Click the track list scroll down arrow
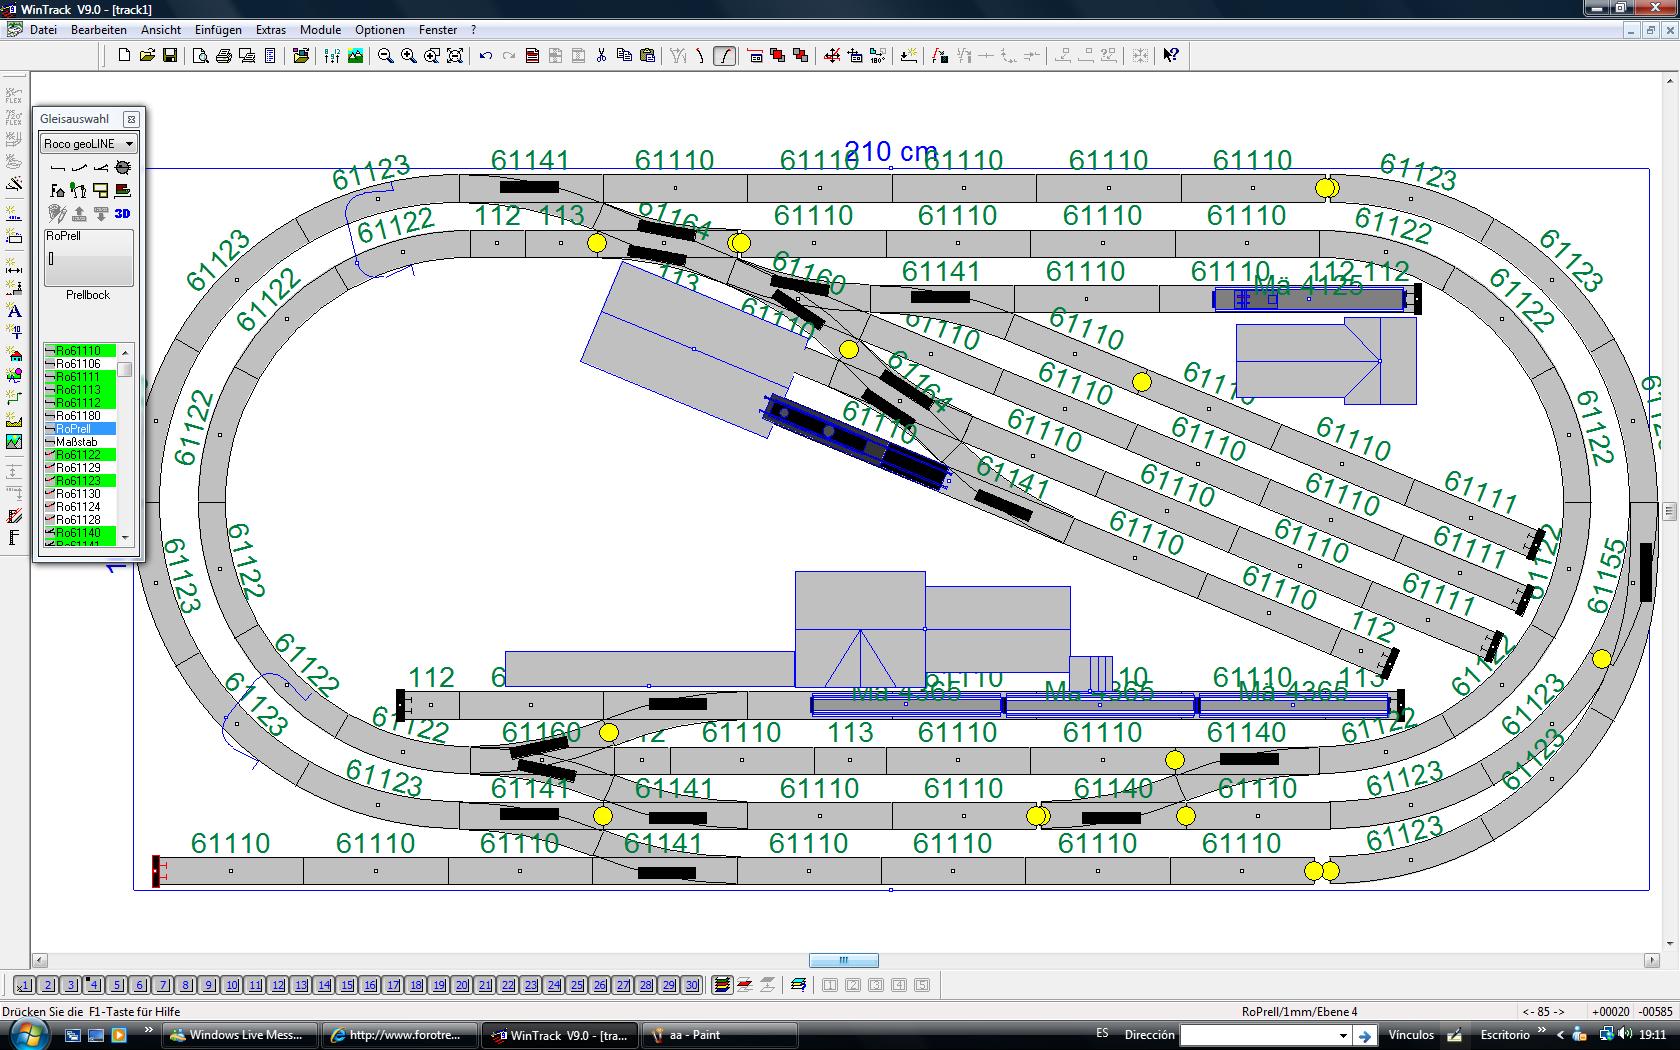Screen dimensions: 1680x1050 coord(125,538)
